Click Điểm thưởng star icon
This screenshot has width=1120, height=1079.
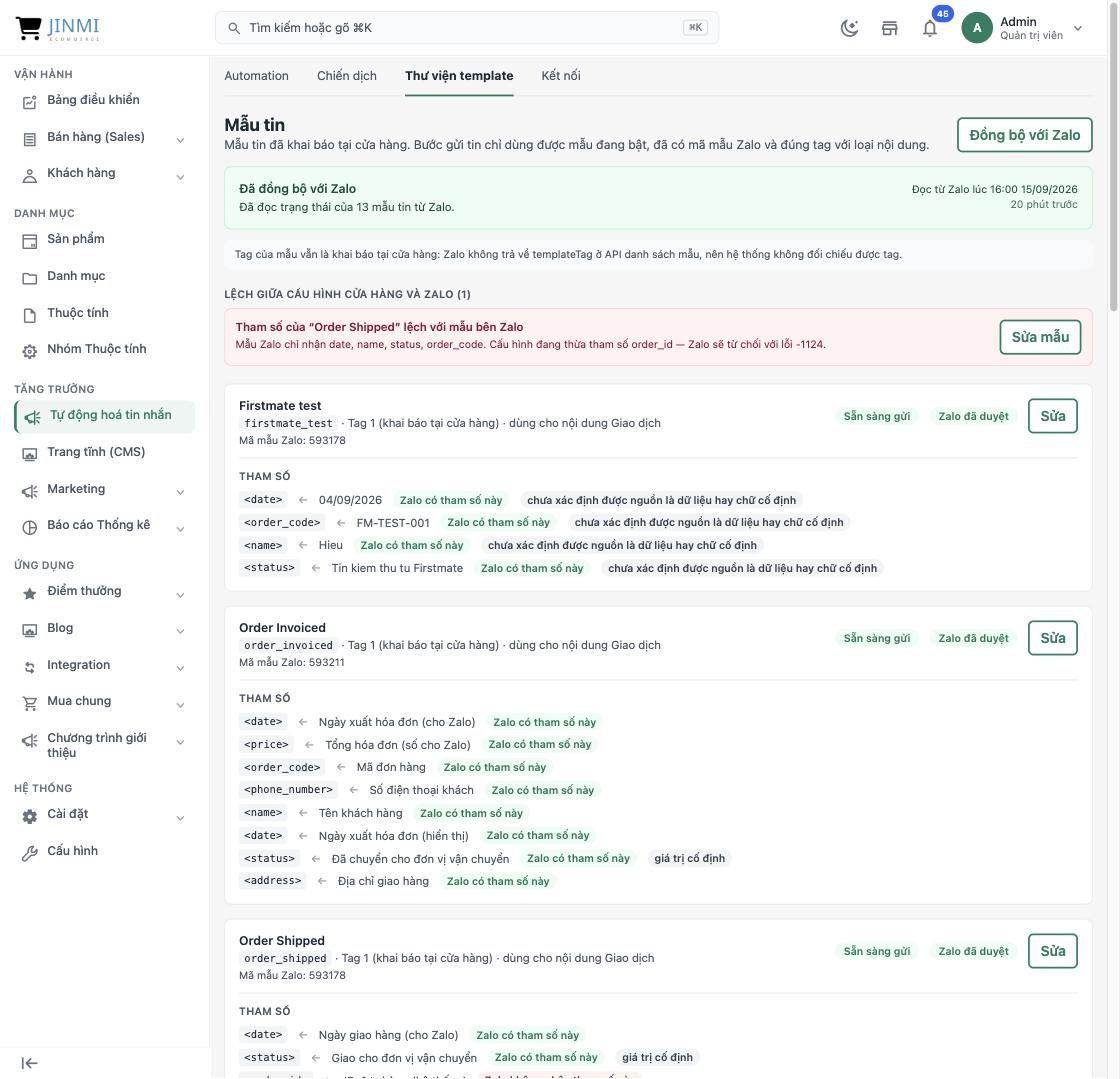pyautogui.click(x=29, y=593)
